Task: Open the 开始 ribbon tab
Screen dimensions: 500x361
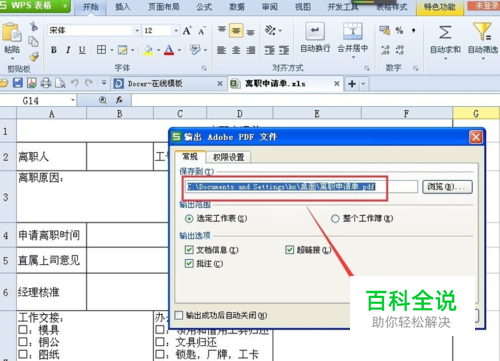Action: 90,7
